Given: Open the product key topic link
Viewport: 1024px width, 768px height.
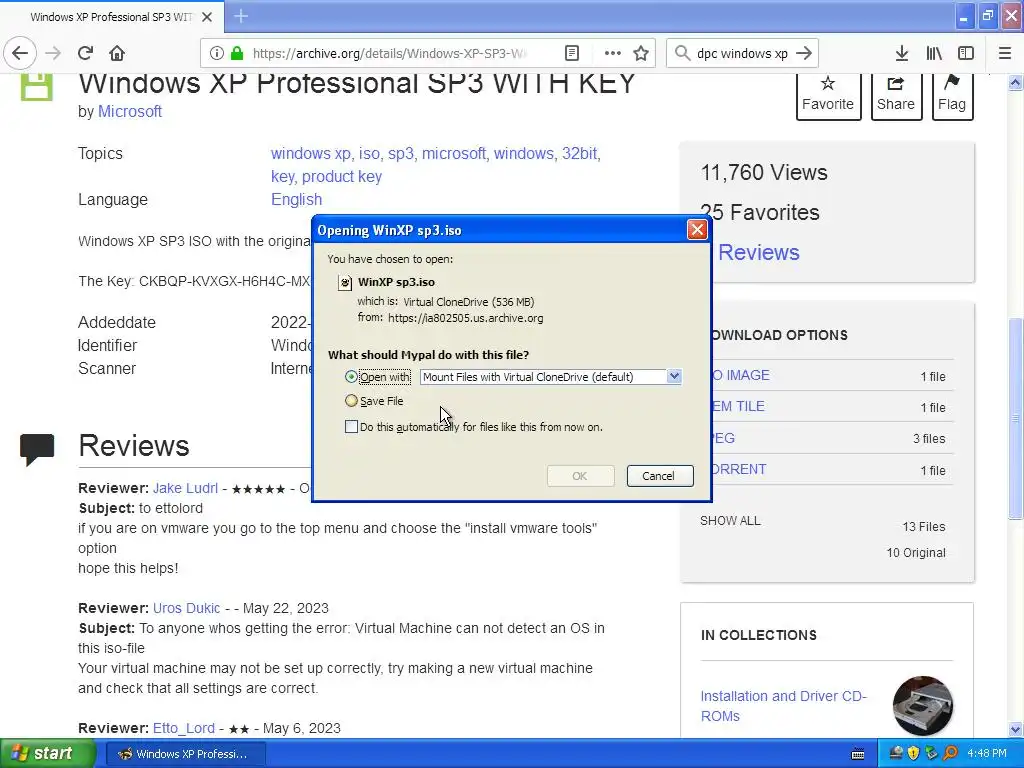Looking at the screenshot, I should 342,176.
